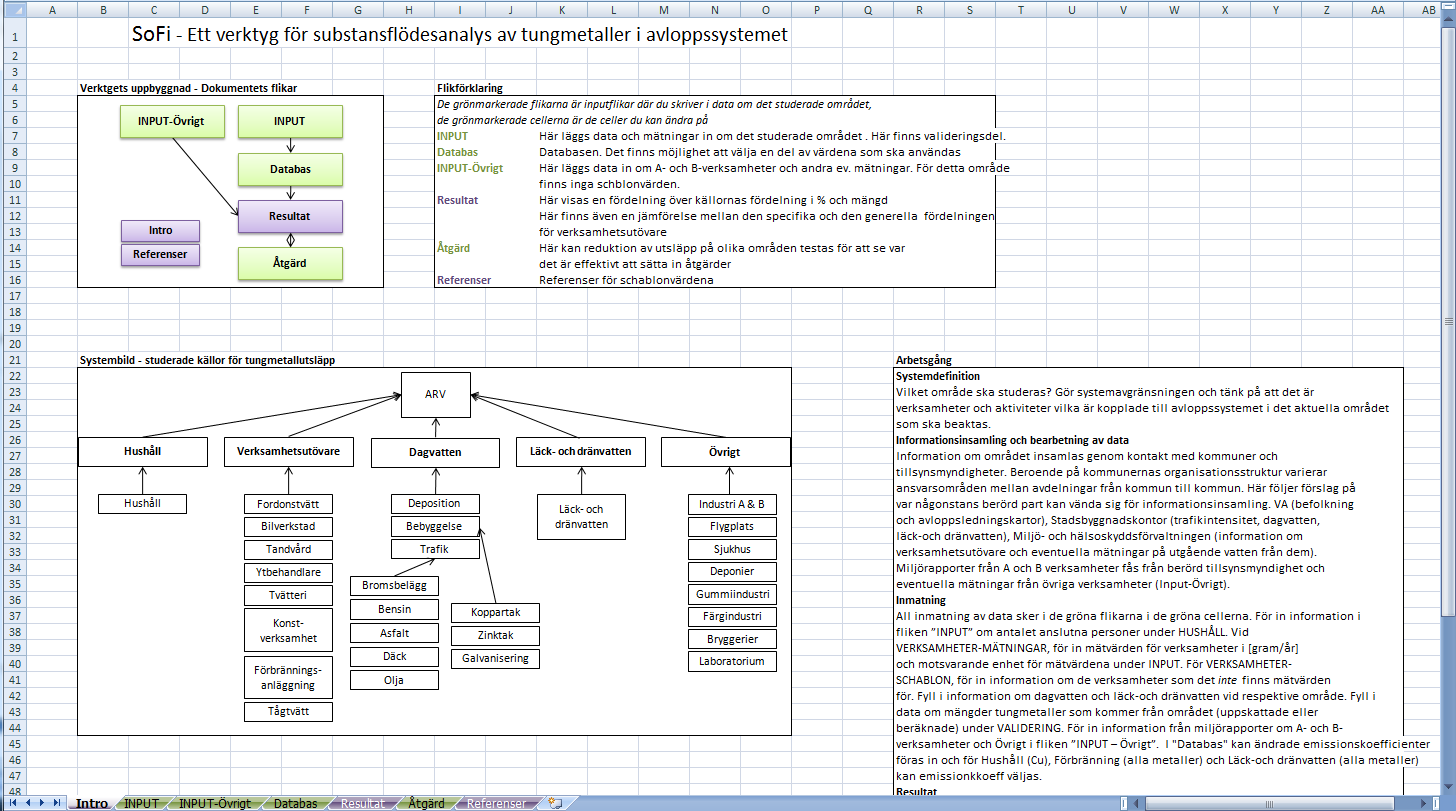The image size is (1456, 811).
Task: Click the Intro box in flowchart
Action: tap(160, 230)
